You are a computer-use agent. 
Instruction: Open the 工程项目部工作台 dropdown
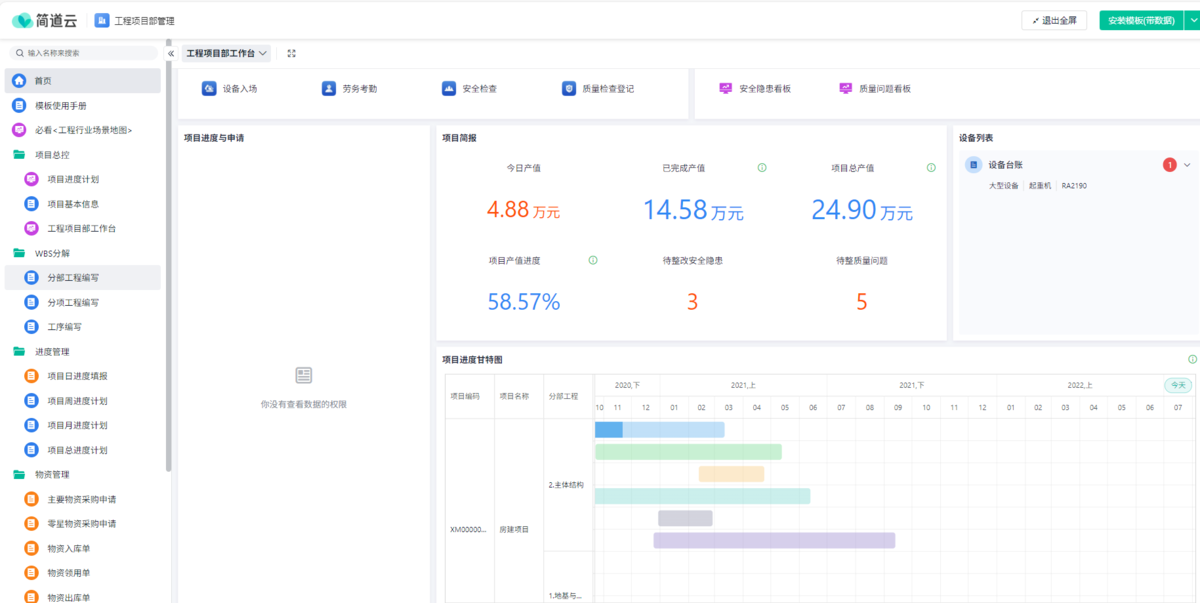click(x=227, y=53)
